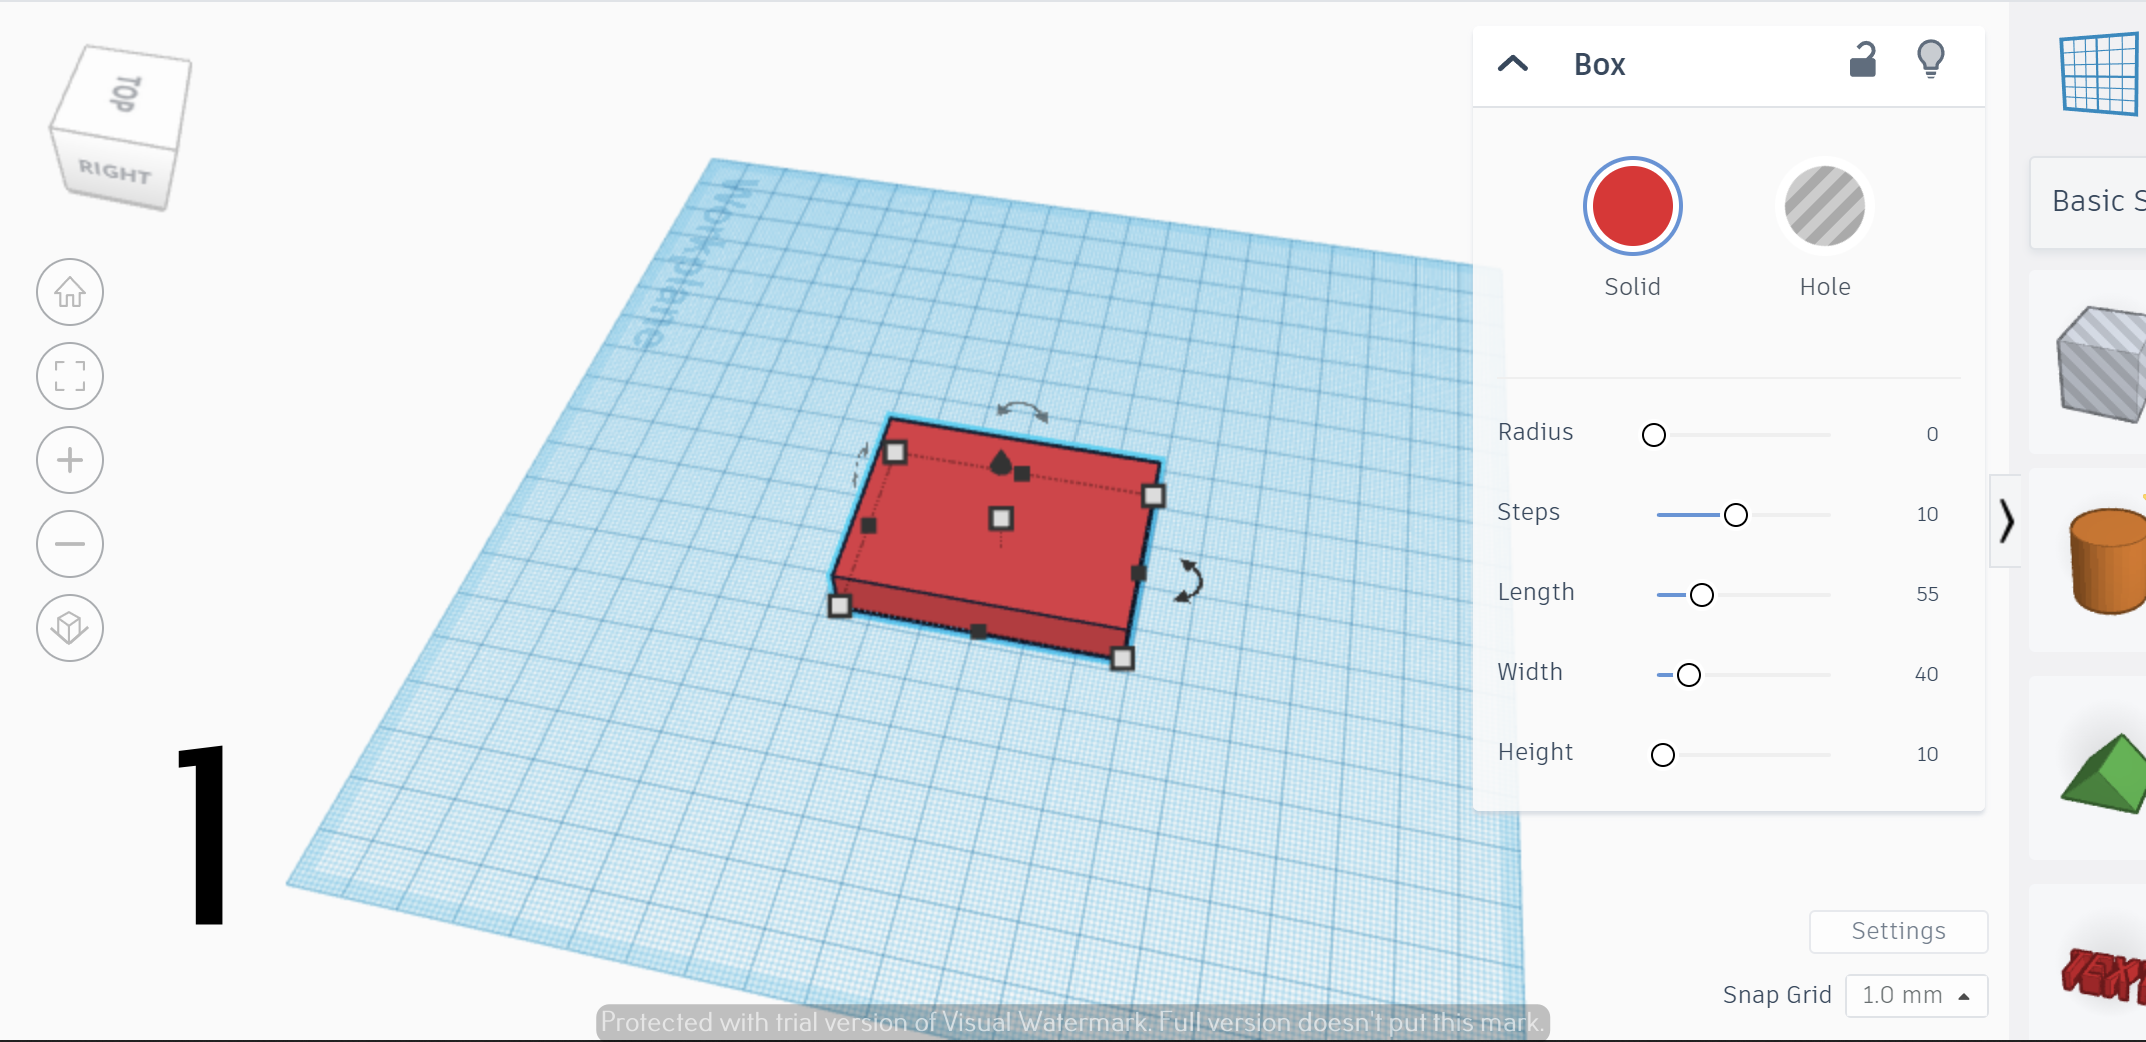This screenshot has width=2146, height=1042.
Task: Toggle the lock editing padlock icon
Action: (1862, 60)
